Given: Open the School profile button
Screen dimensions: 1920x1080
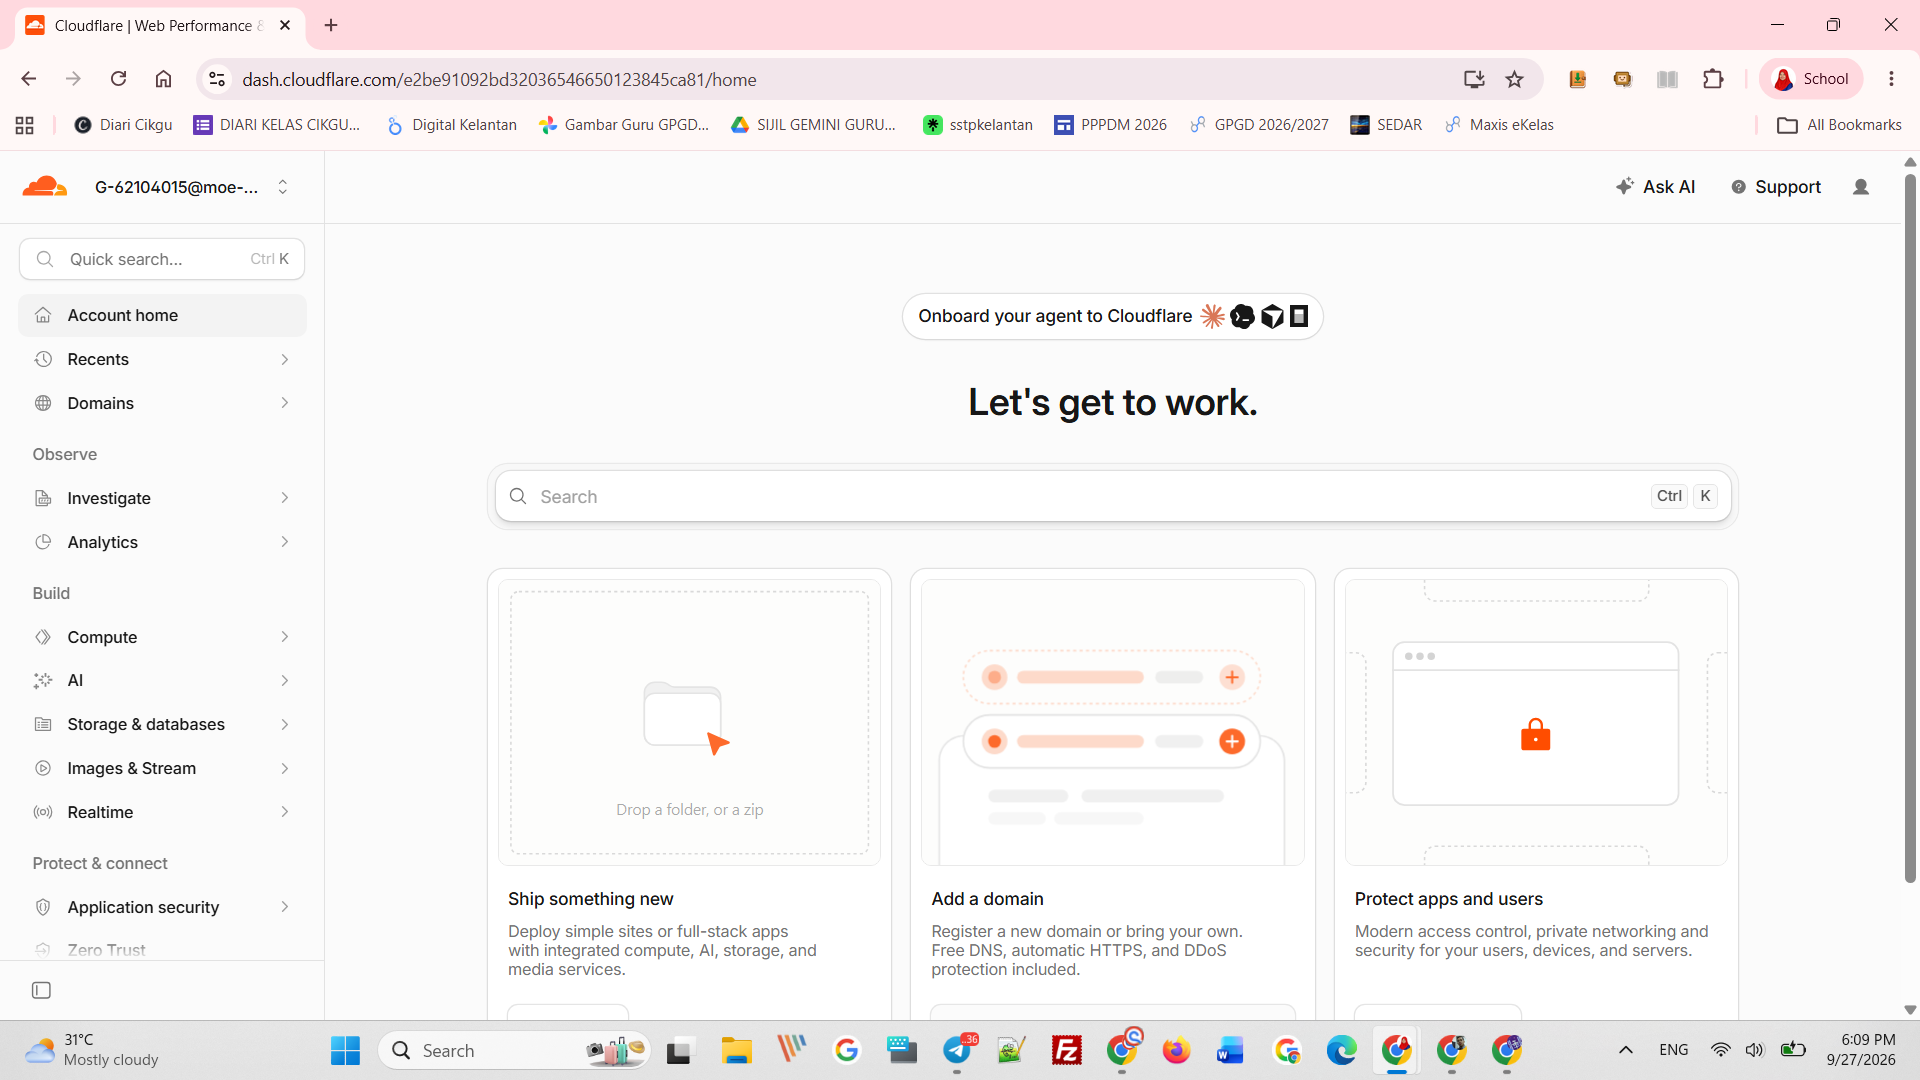Looking at the screenshot, I should click(1811, 79).
